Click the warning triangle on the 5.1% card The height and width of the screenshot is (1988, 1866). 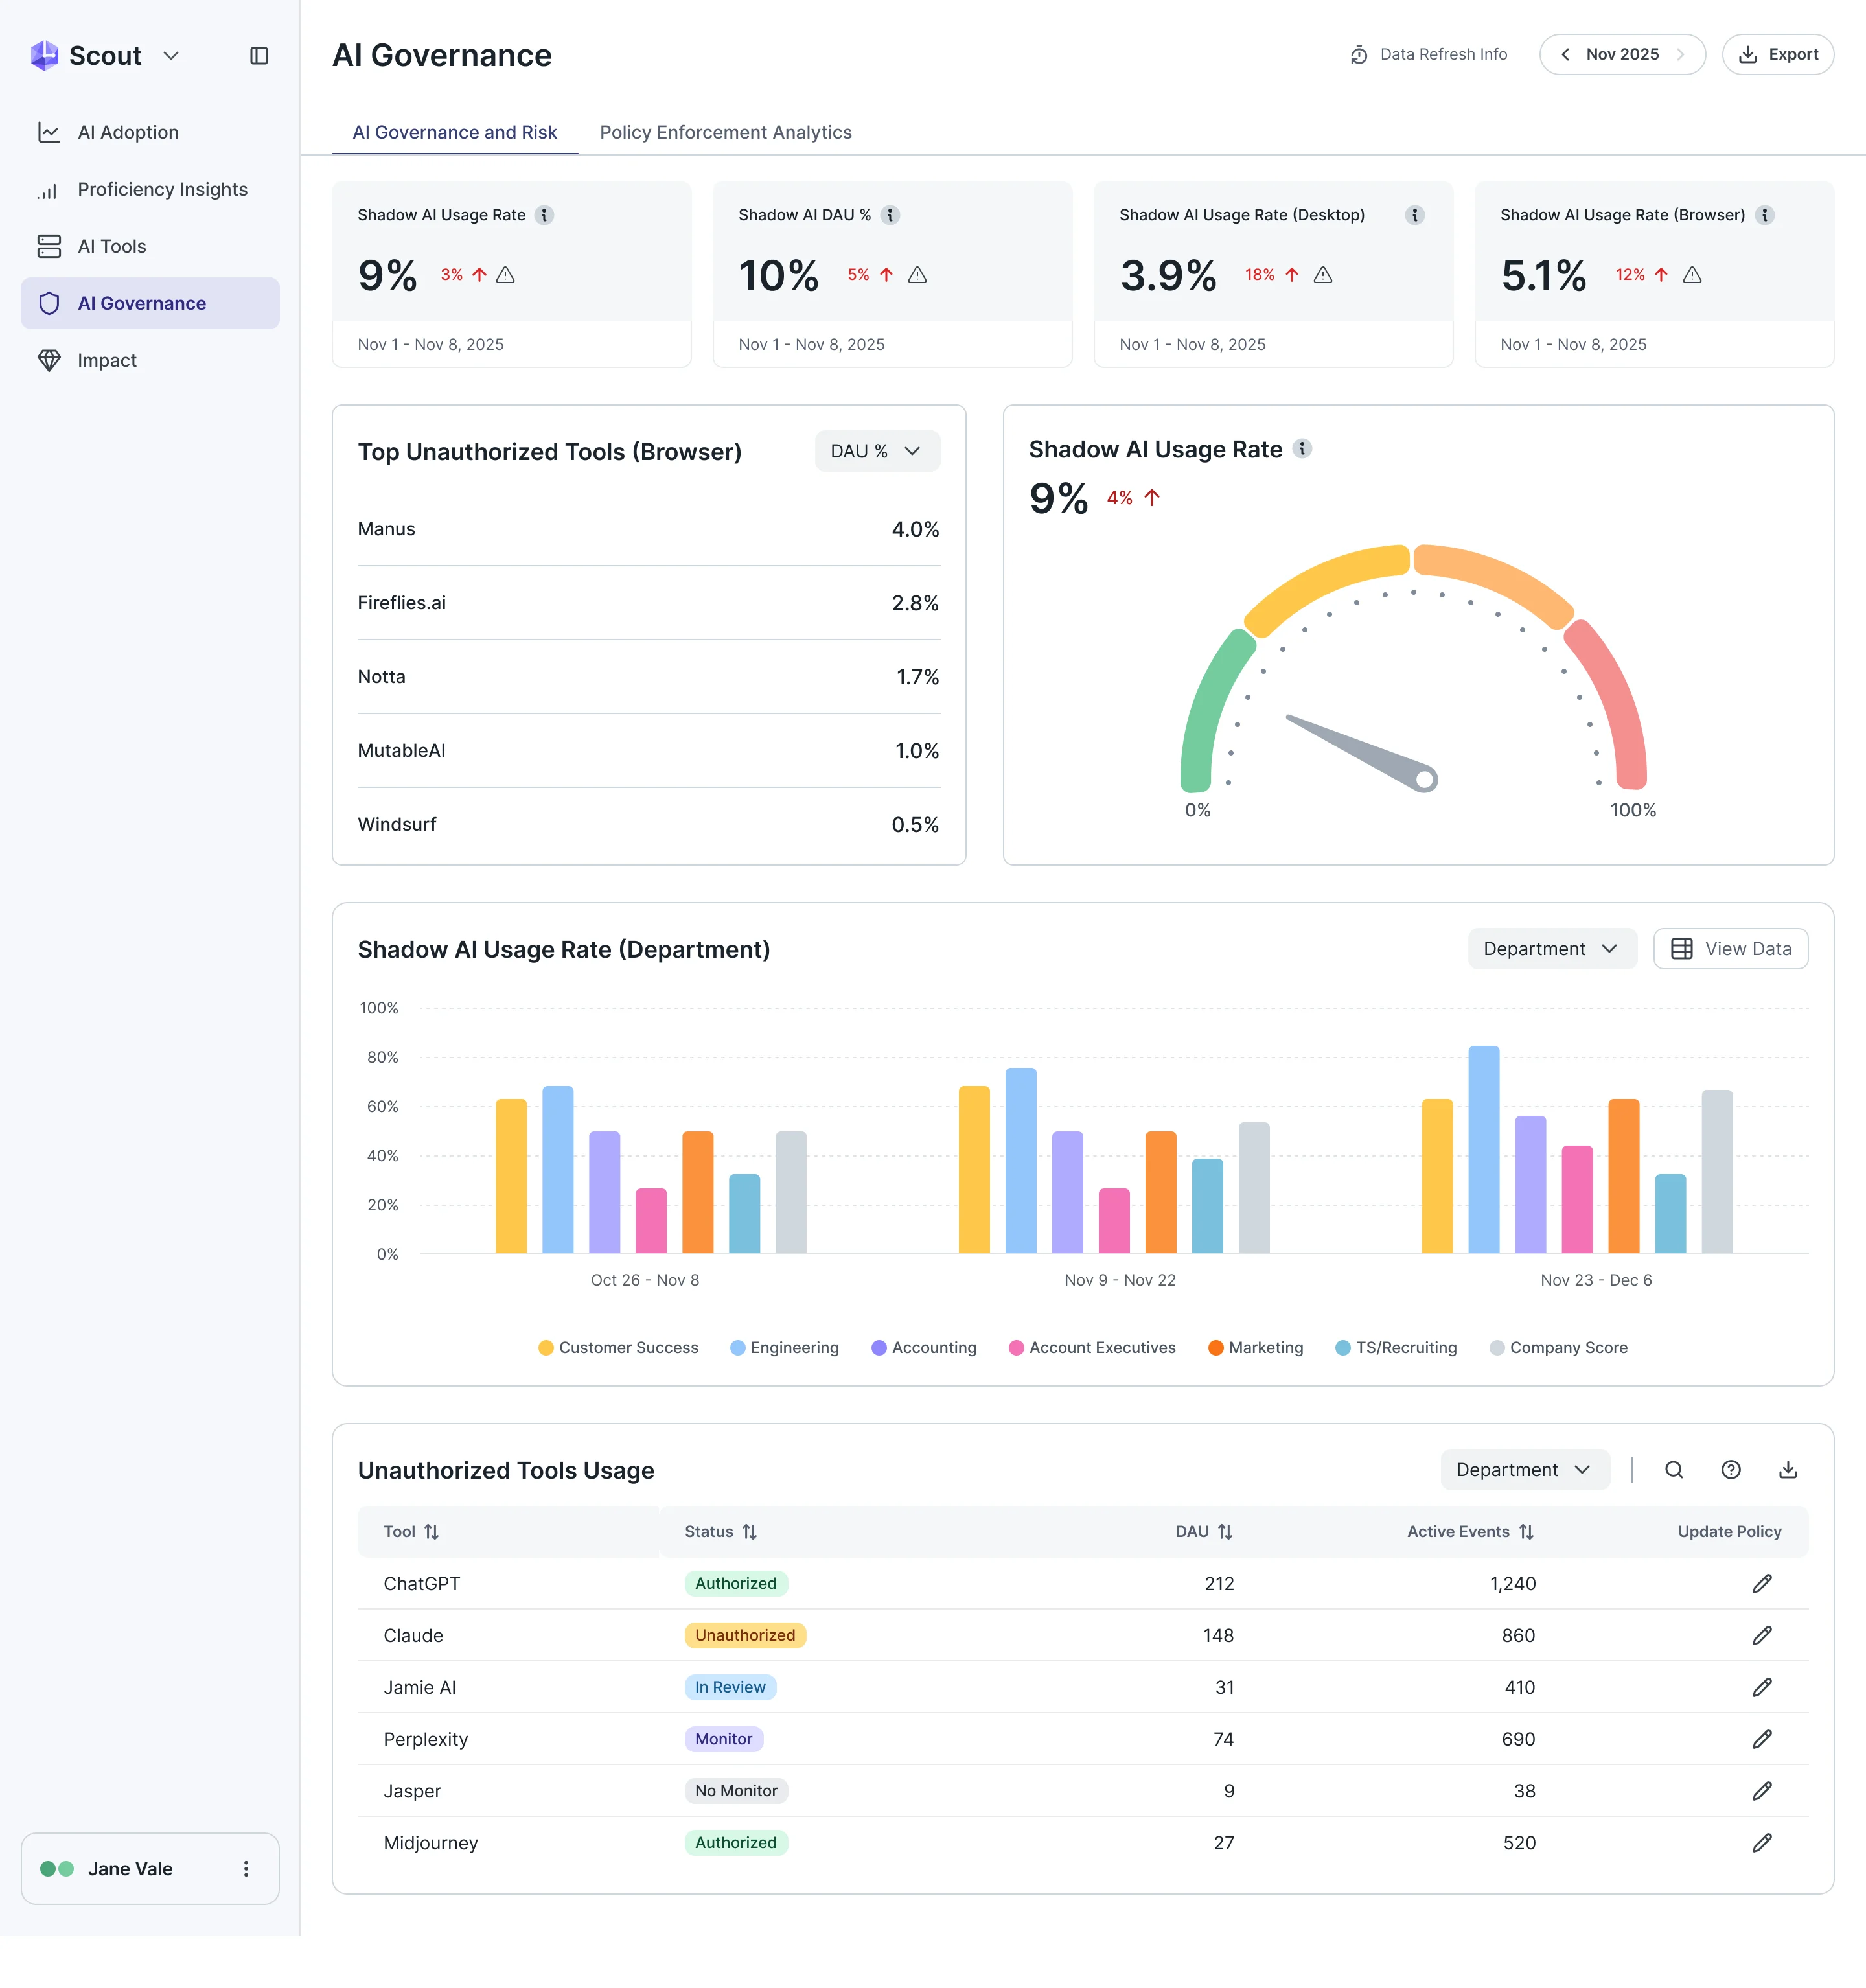pos(1692,275)
